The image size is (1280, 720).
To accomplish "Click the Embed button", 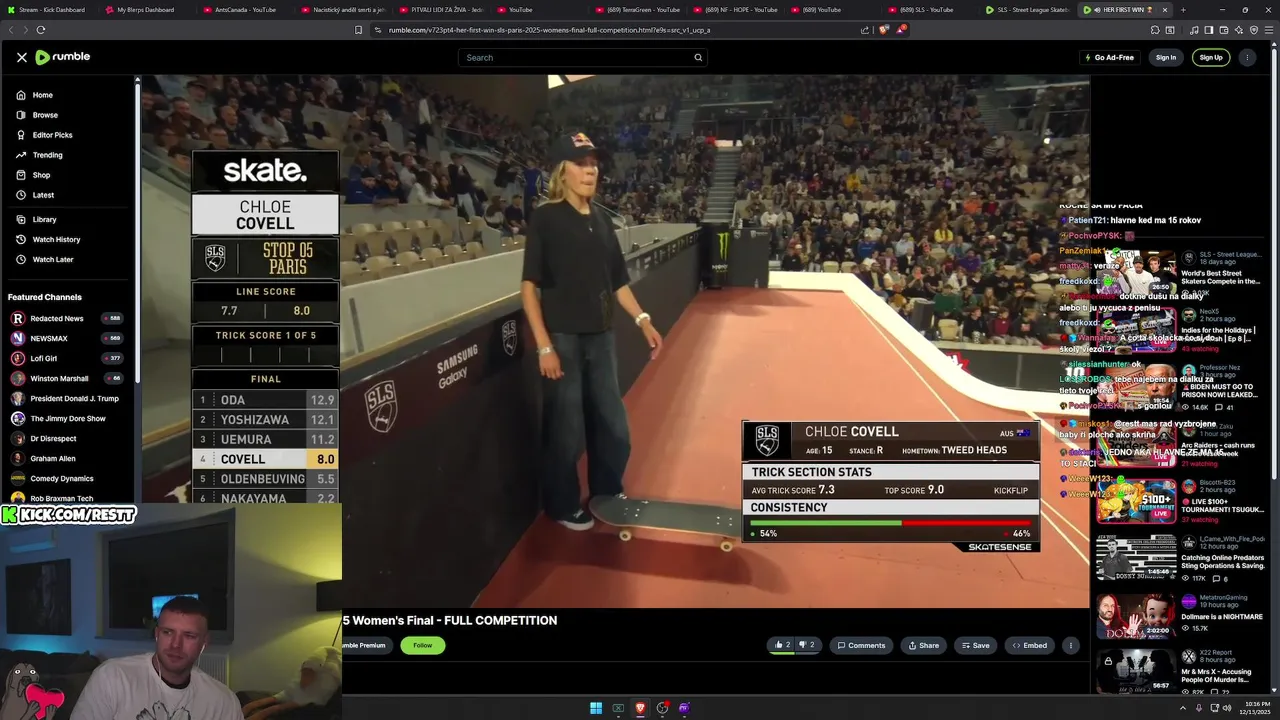I will (x=1029, y=645).
